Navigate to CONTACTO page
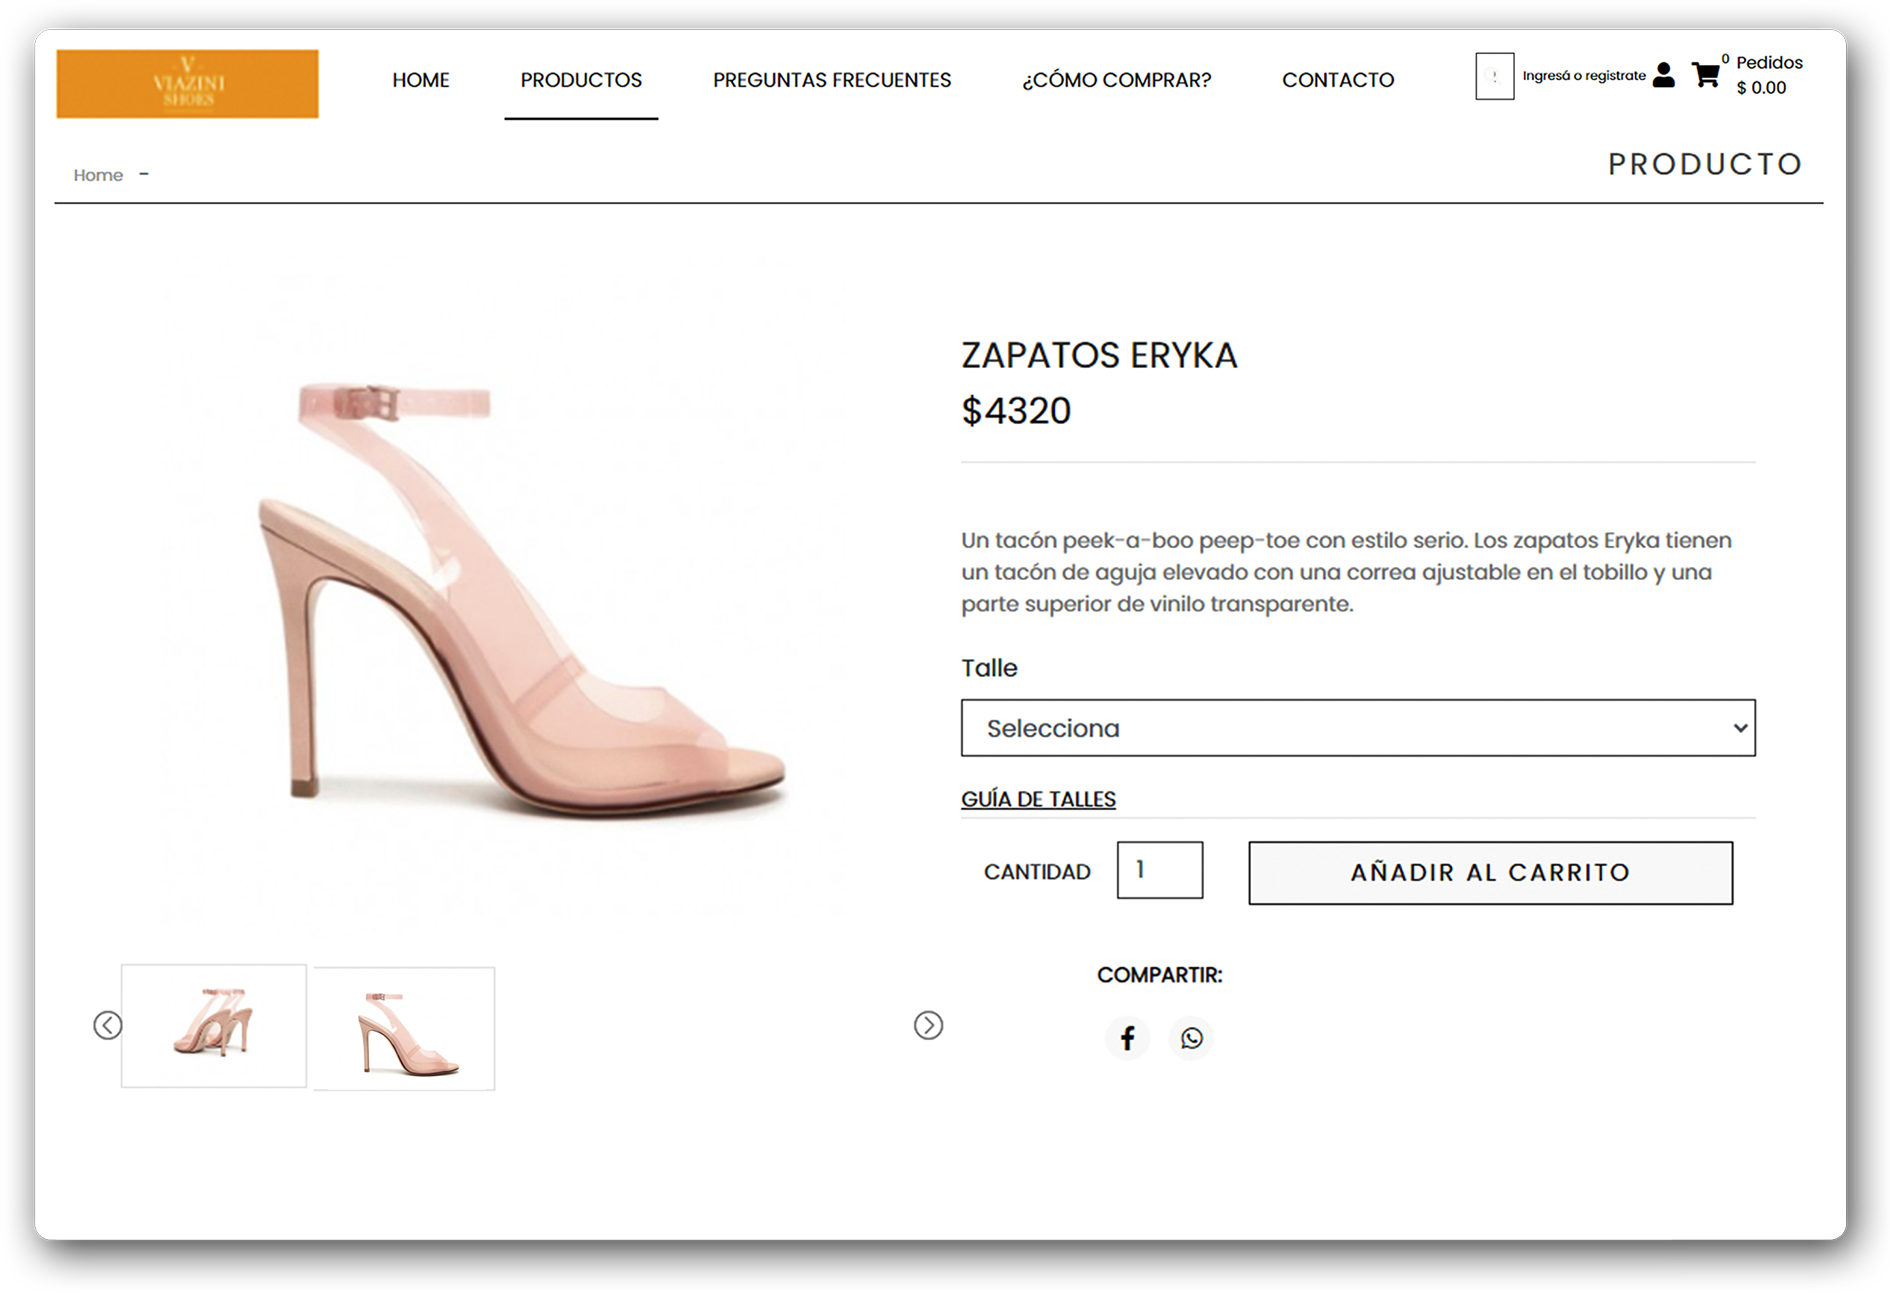Screen dimensions: 1890x1293 pyautogui.click(x=1338, y=80)
